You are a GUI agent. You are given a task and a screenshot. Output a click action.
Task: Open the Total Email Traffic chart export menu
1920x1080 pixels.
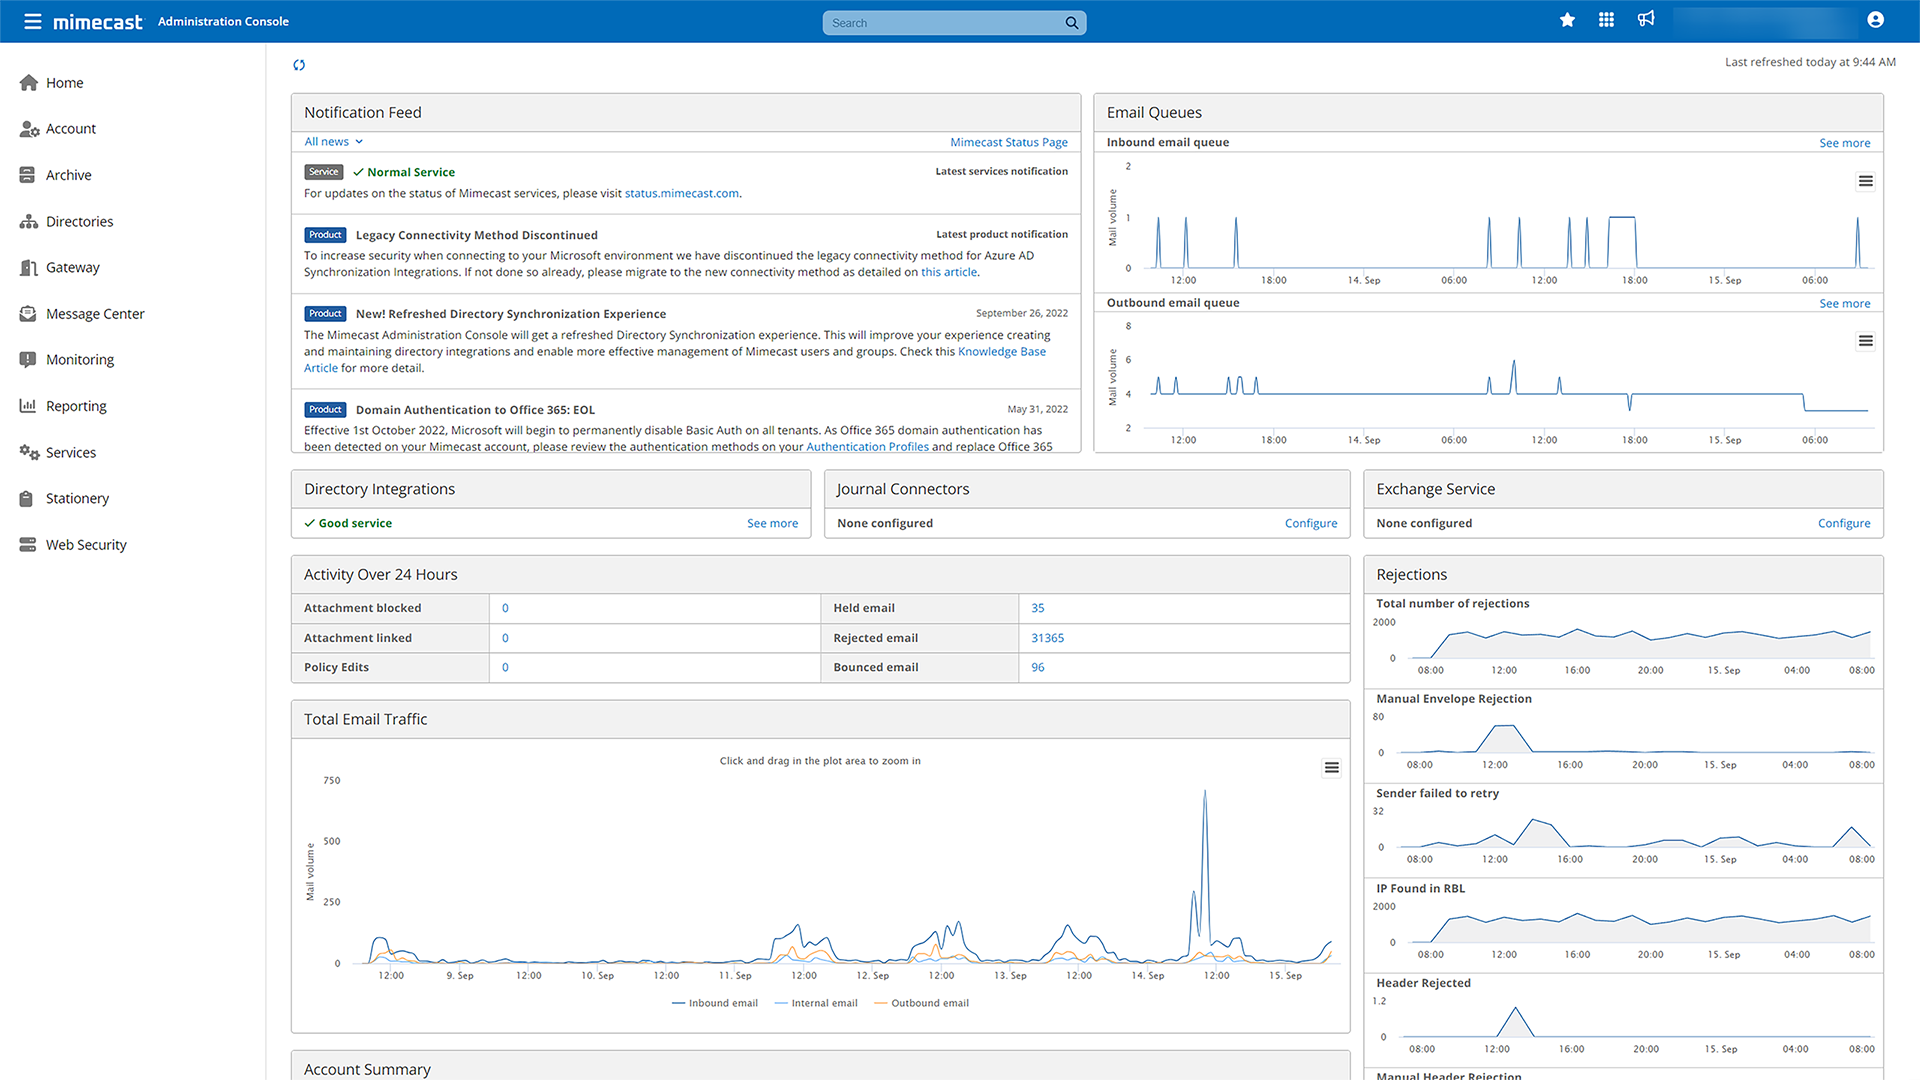(x=1331, y=767)
